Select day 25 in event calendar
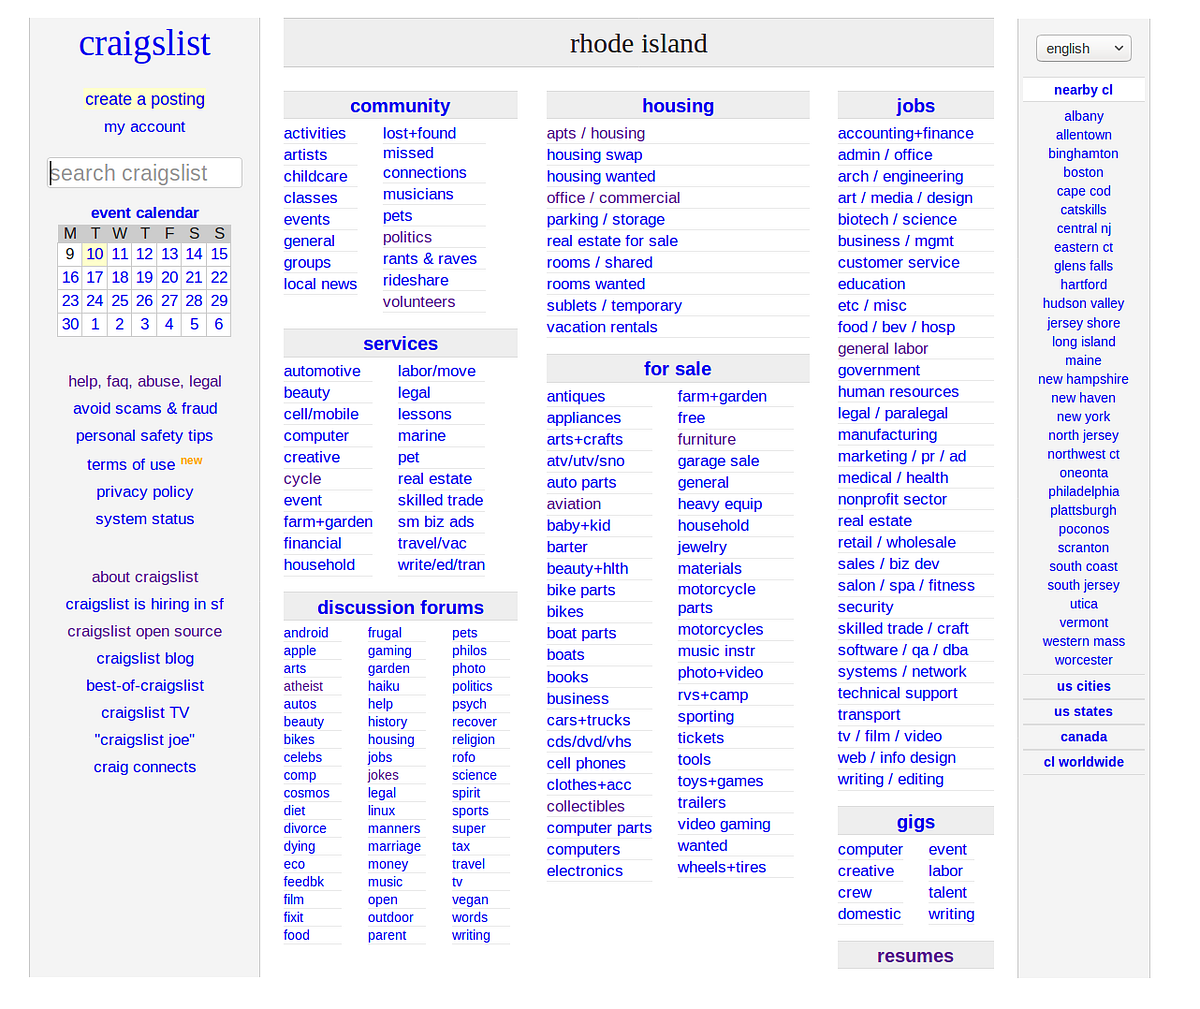The width and height of the screenshot is (1200, 1009). pyautogui.click(x=120, y=300)
